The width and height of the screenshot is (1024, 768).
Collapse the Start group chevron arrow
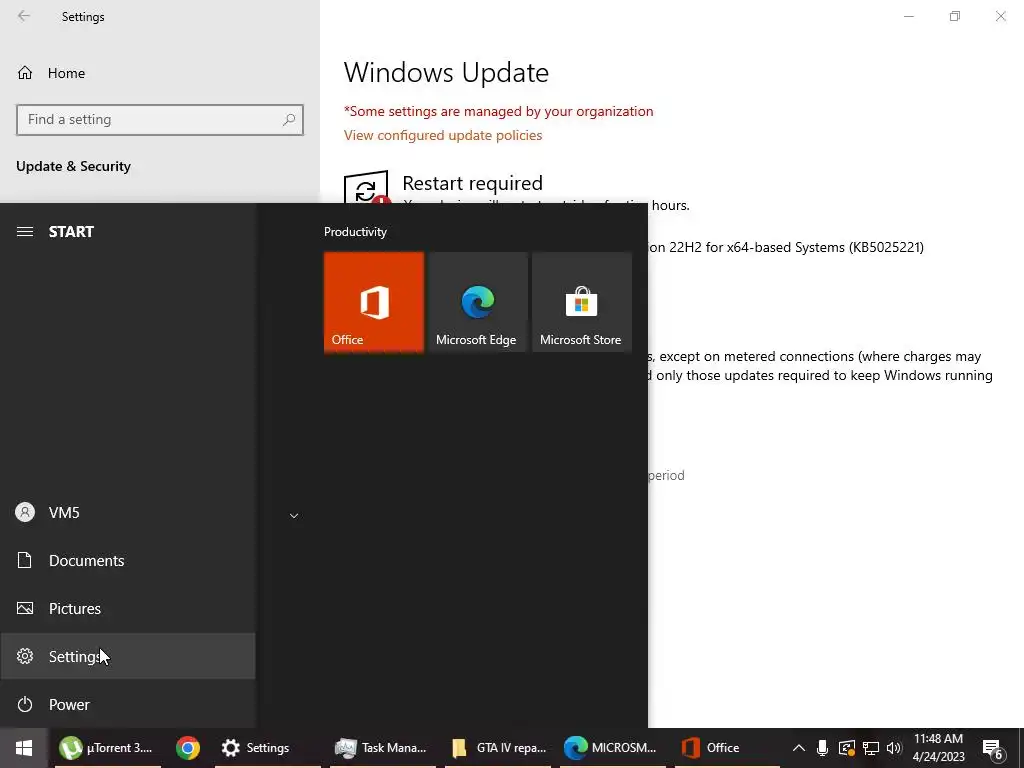[294, 516]
